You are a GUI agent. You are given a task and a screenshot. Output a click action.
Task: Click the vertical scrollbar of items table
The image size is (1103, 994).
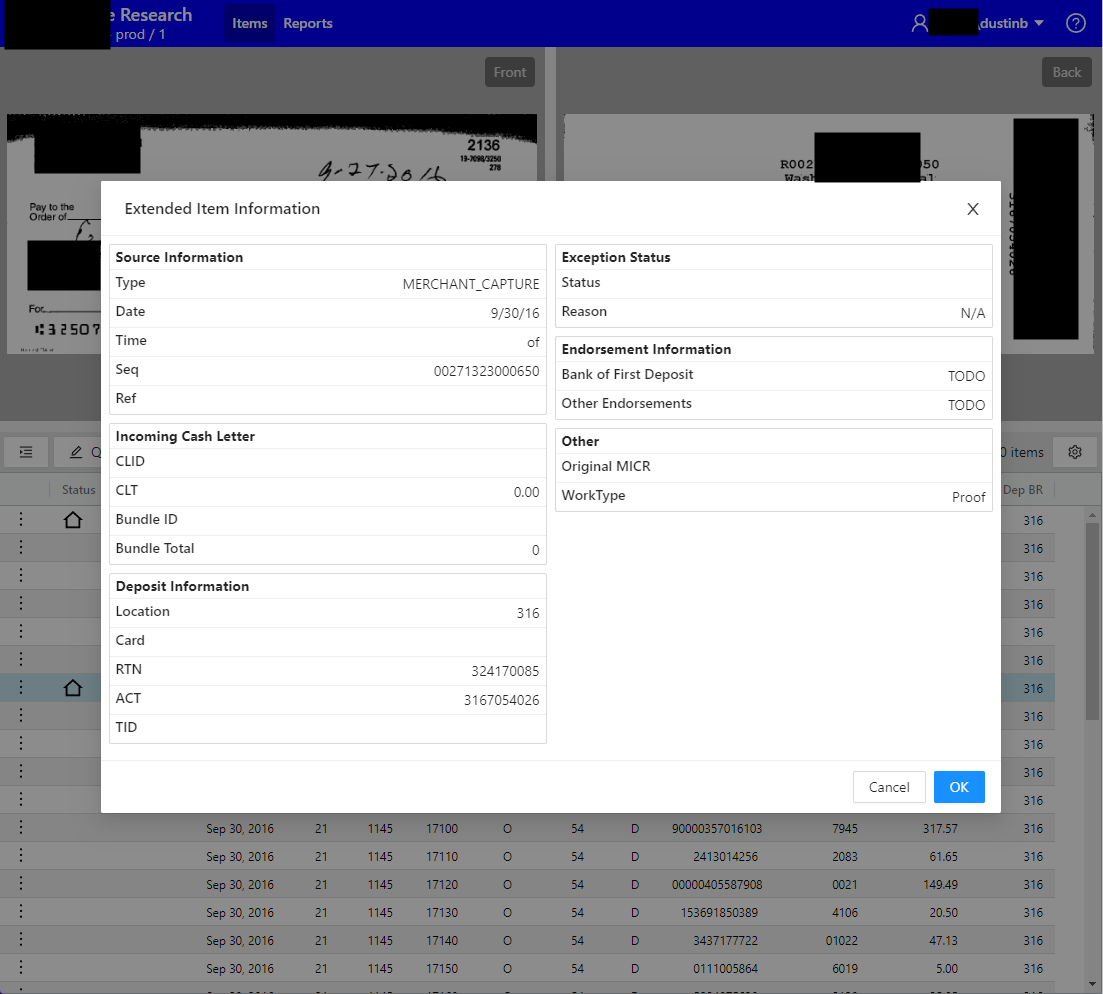point(1092,620)
